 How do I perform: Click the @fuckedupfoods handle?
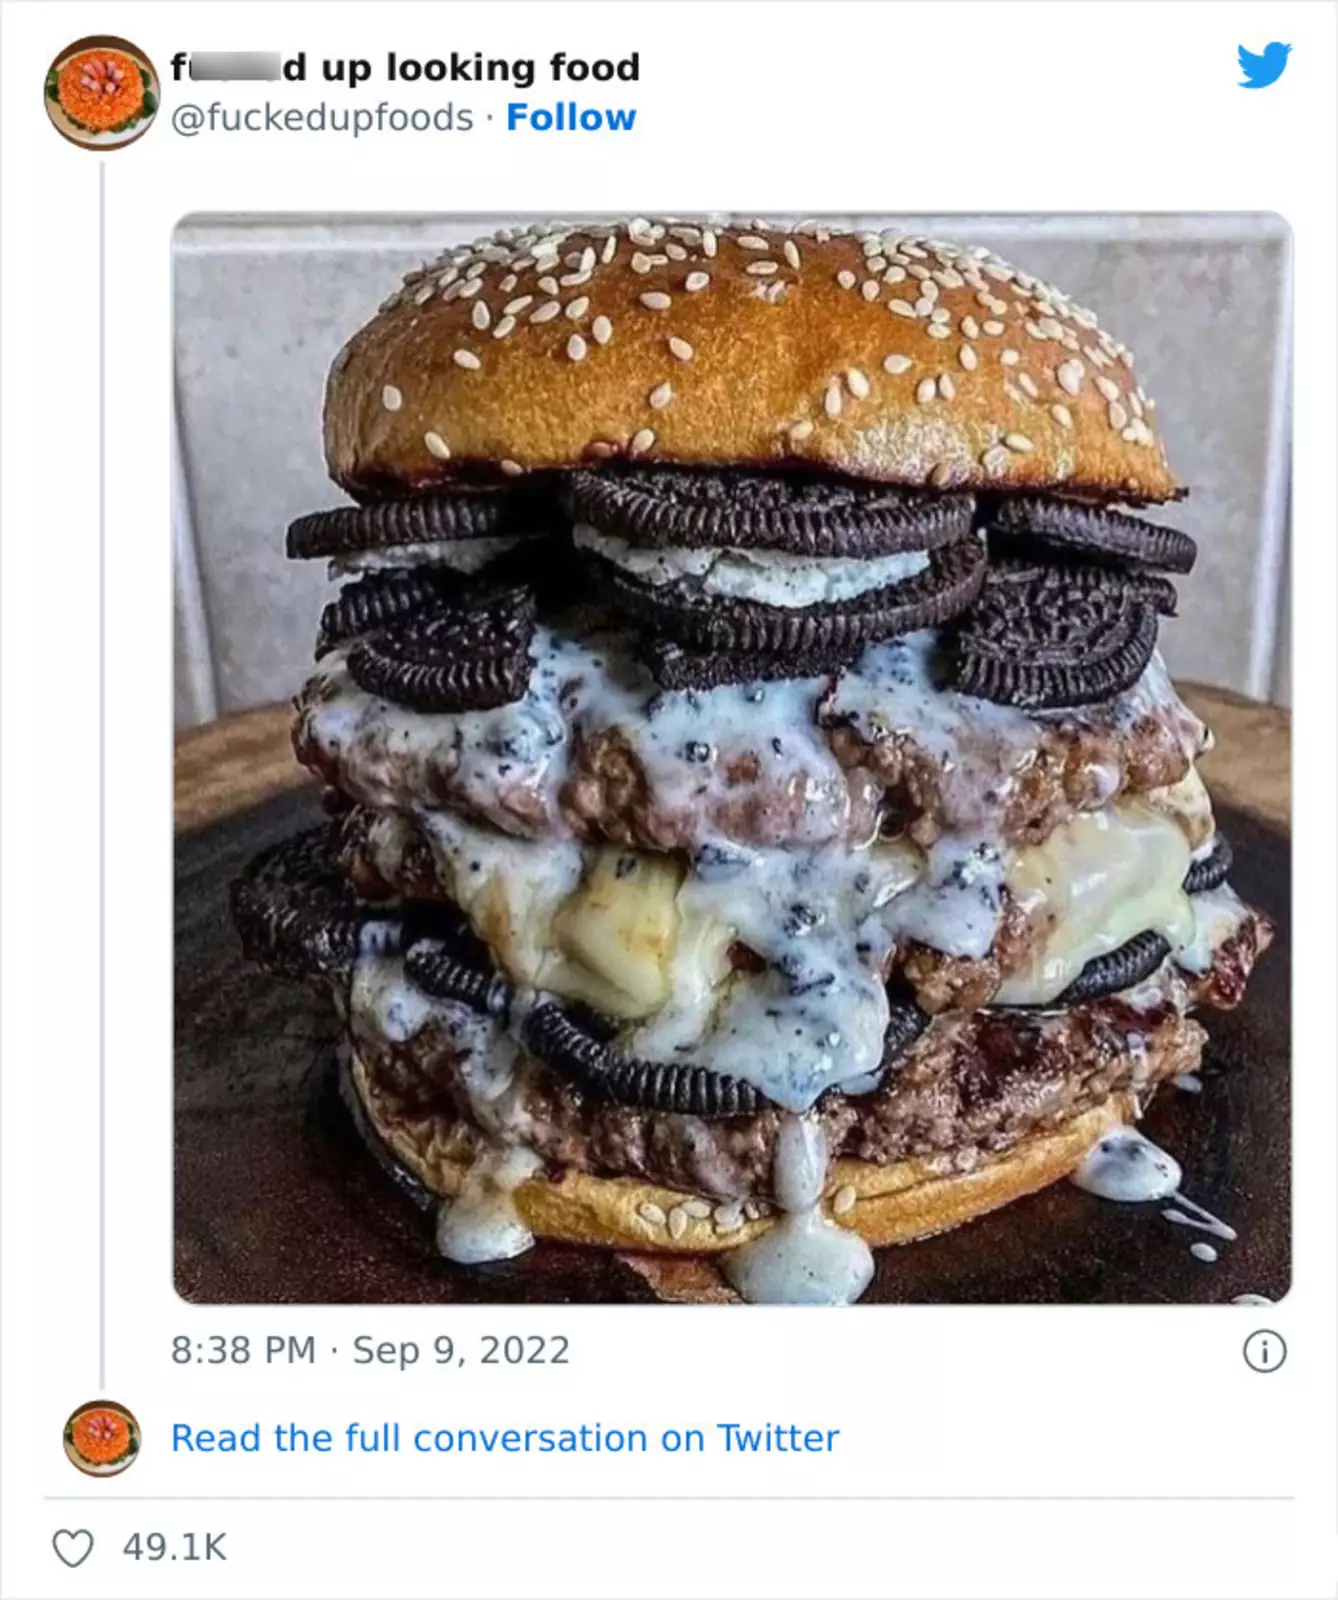tap(322, 118)
